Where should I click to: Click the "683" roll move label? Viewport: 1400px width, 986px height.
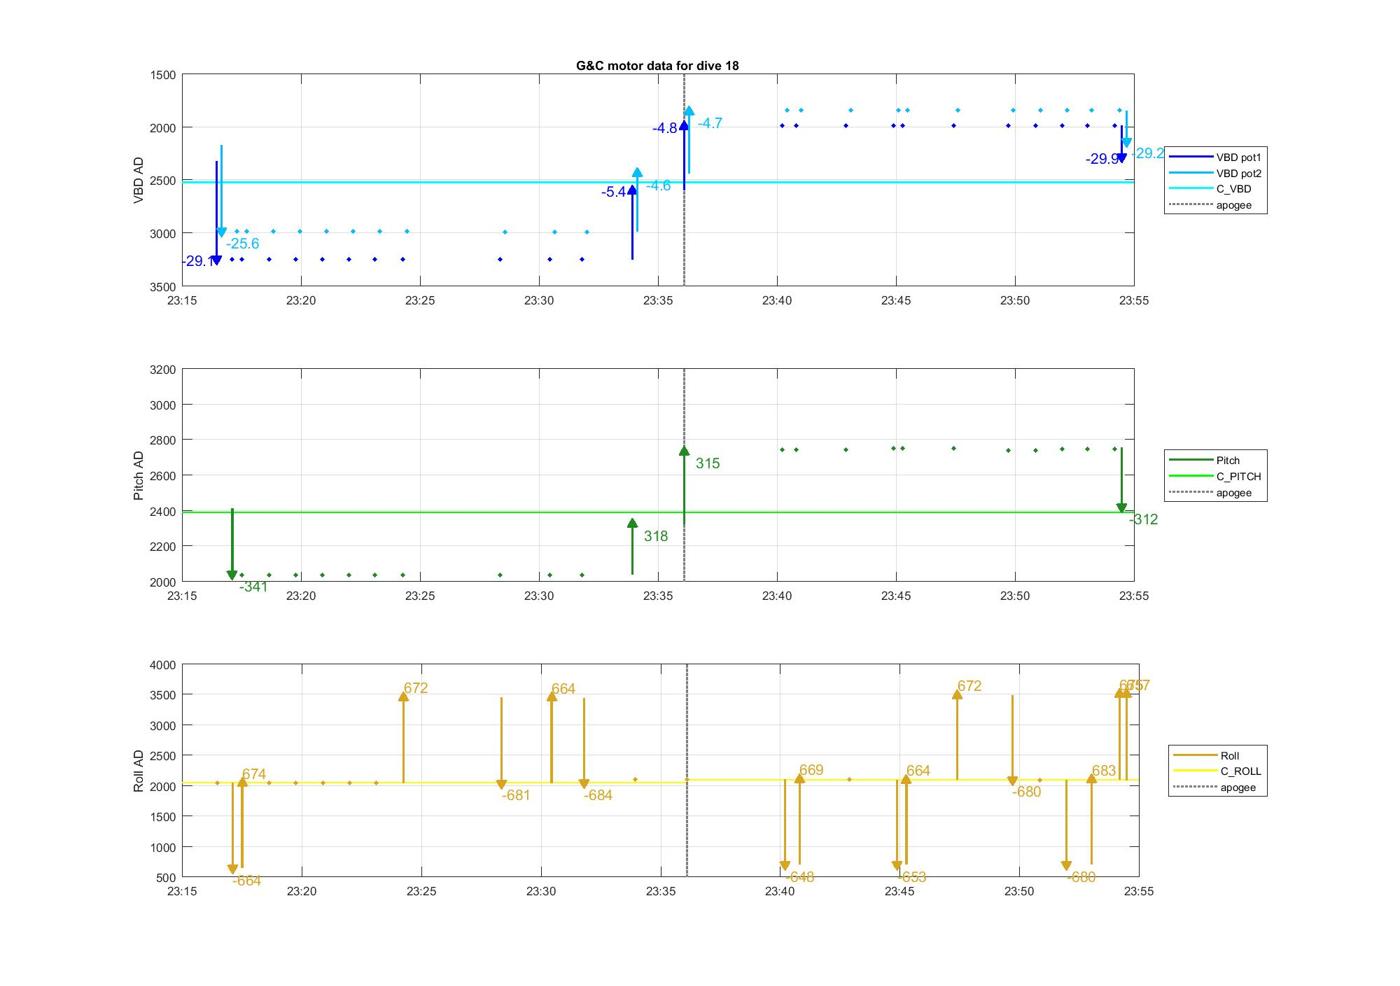[x=1104, y=771]
